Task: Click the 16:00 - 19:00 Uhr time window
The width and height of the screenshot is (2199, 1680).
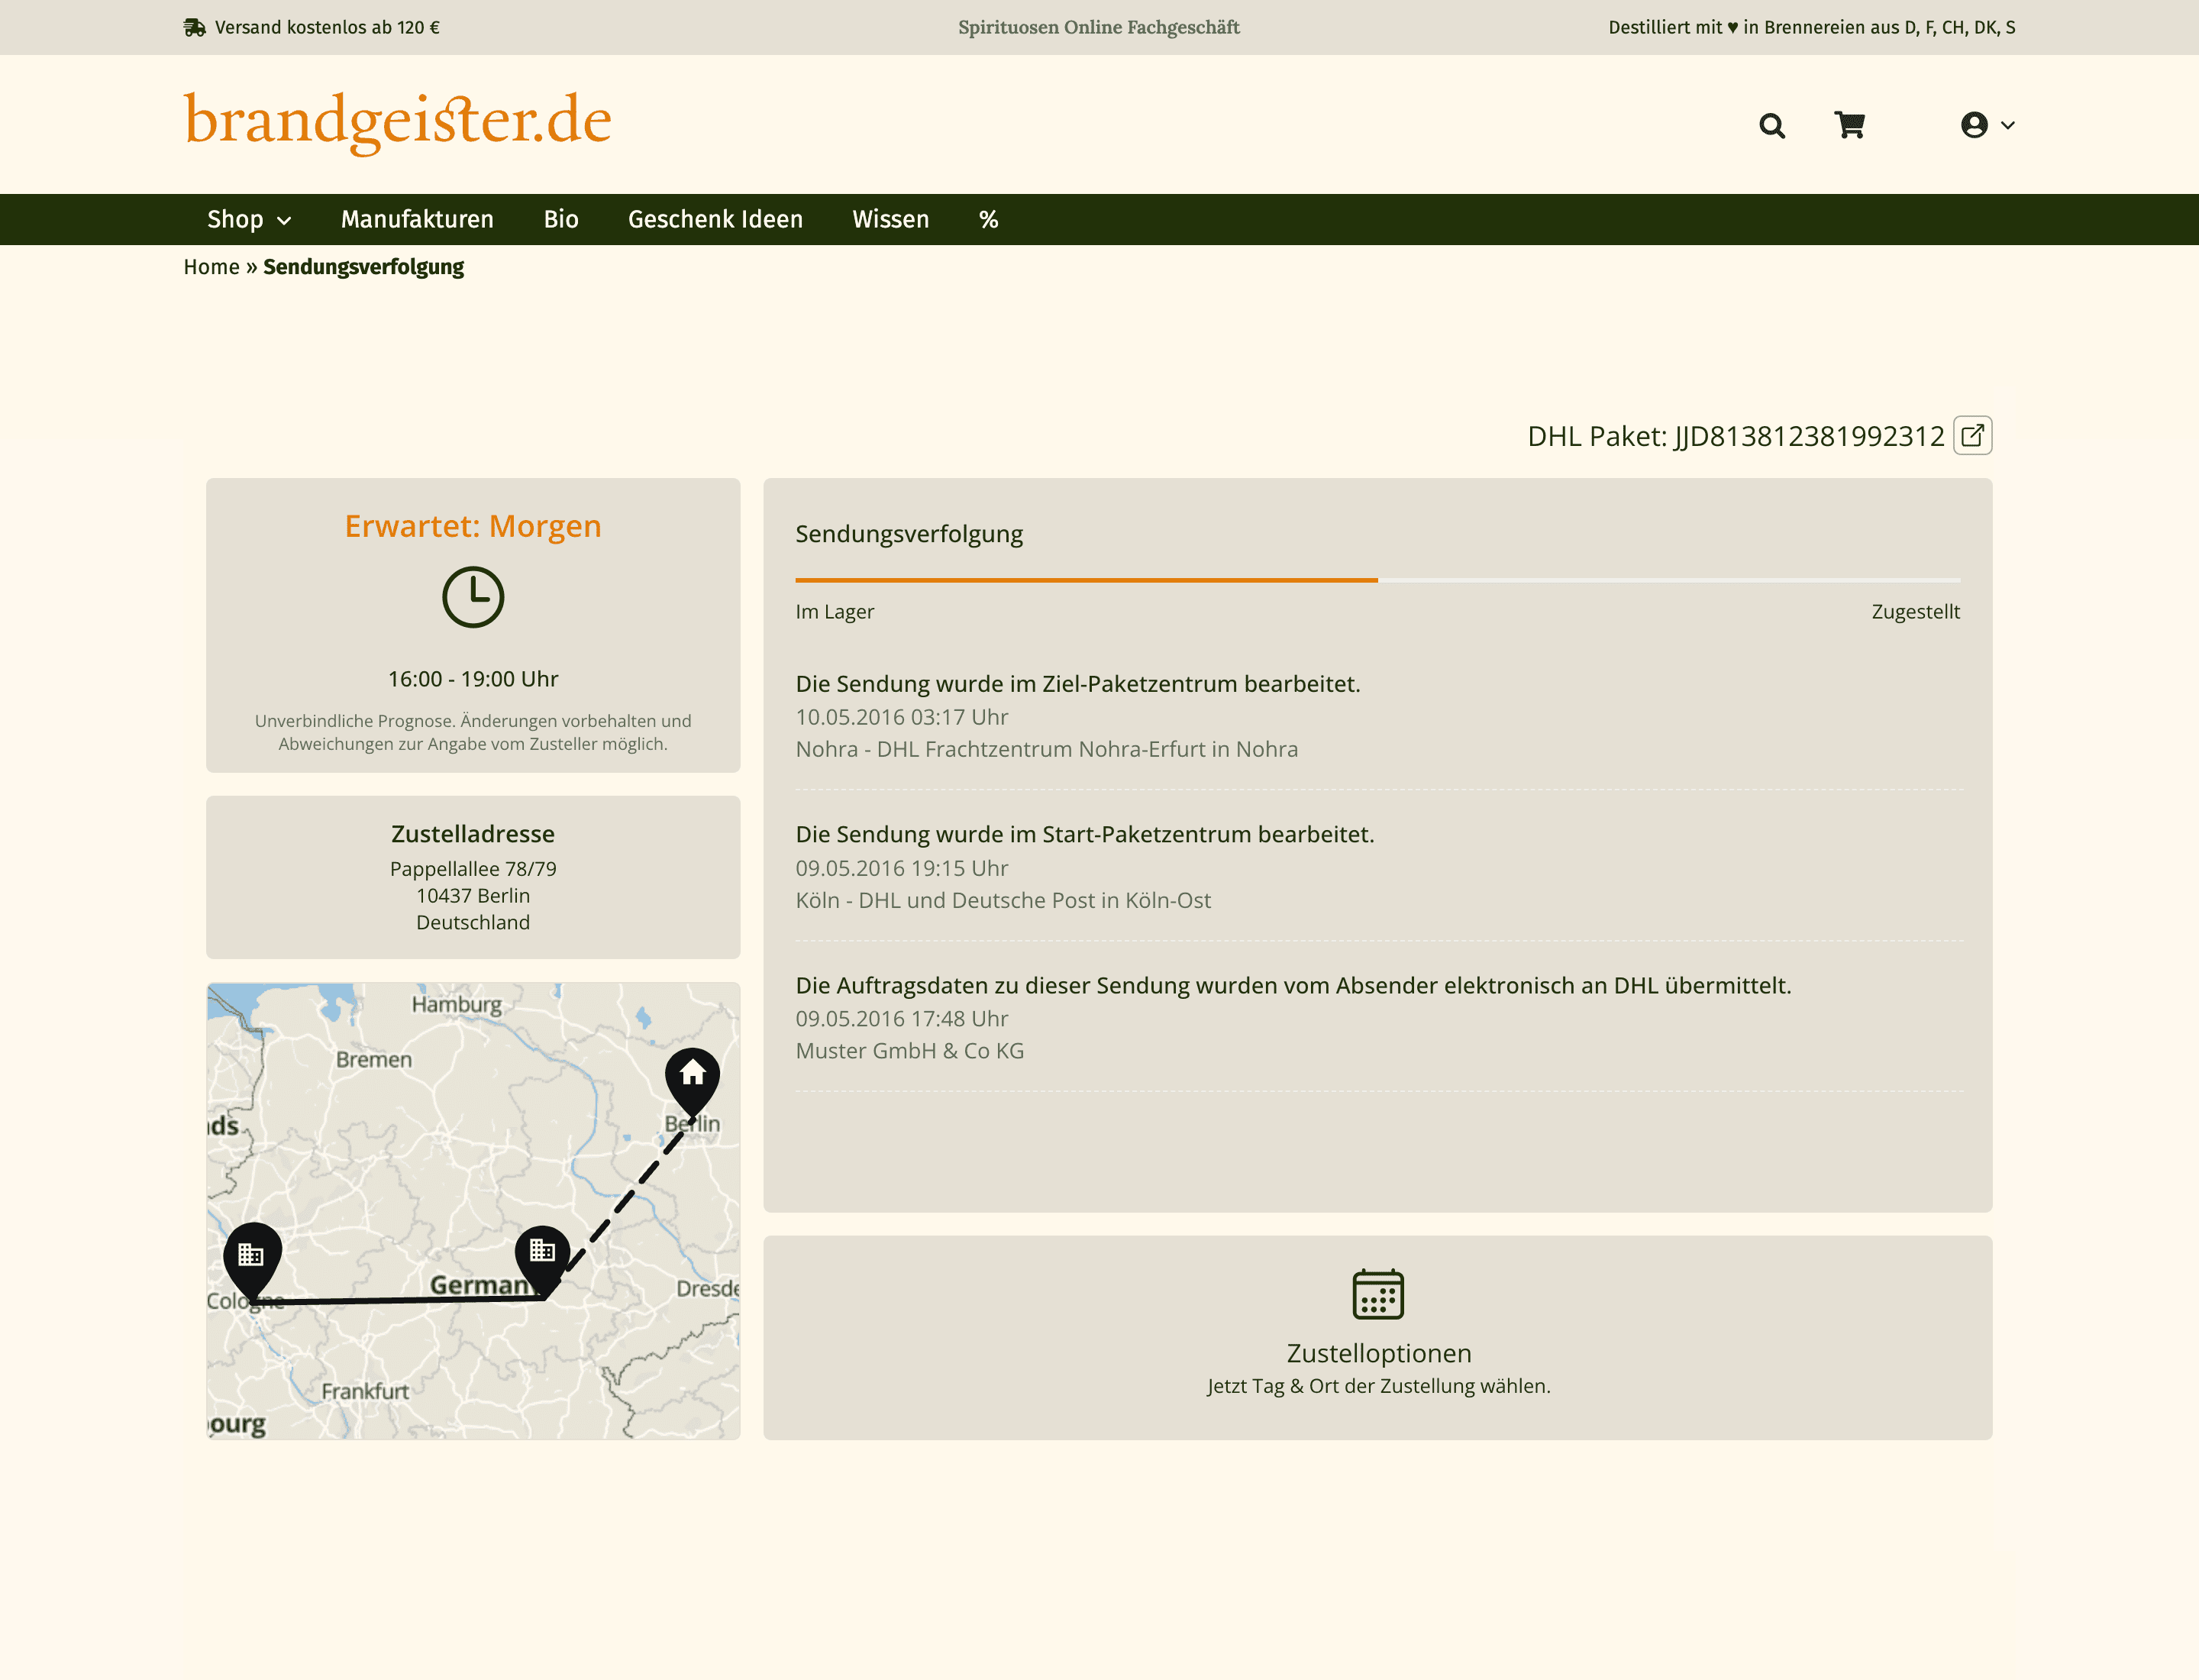Action: [473, 679]
